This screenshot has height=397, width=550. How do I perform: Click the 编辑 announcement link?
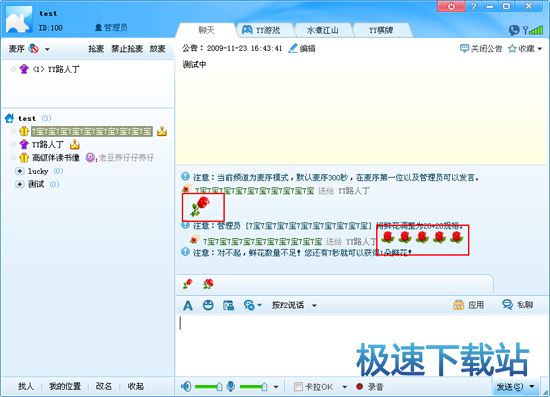(x=308, y=48)
